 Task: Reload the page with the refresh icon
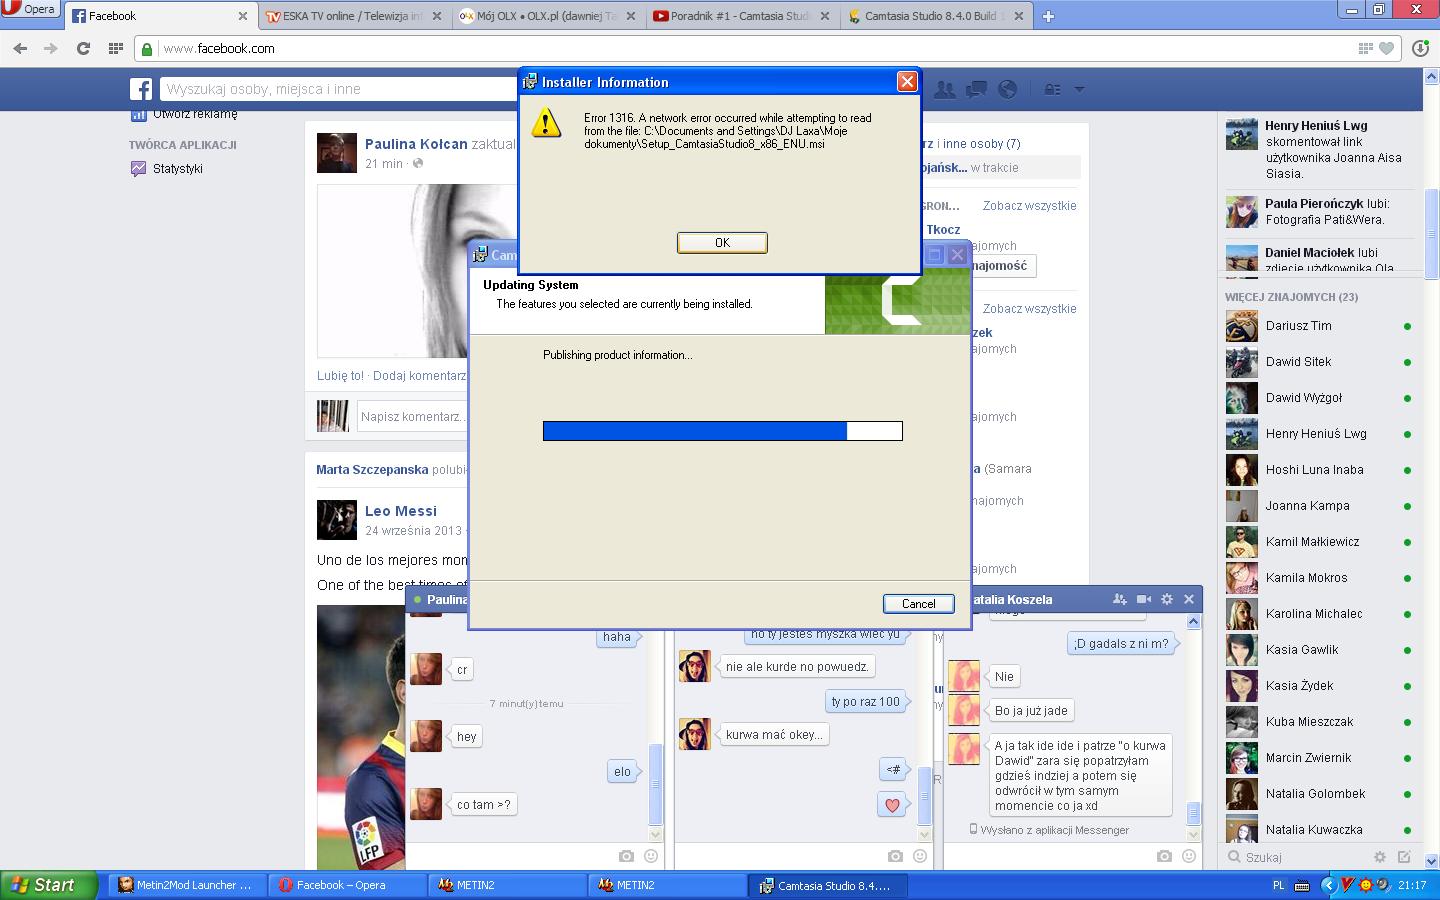(x=84, y=48)
